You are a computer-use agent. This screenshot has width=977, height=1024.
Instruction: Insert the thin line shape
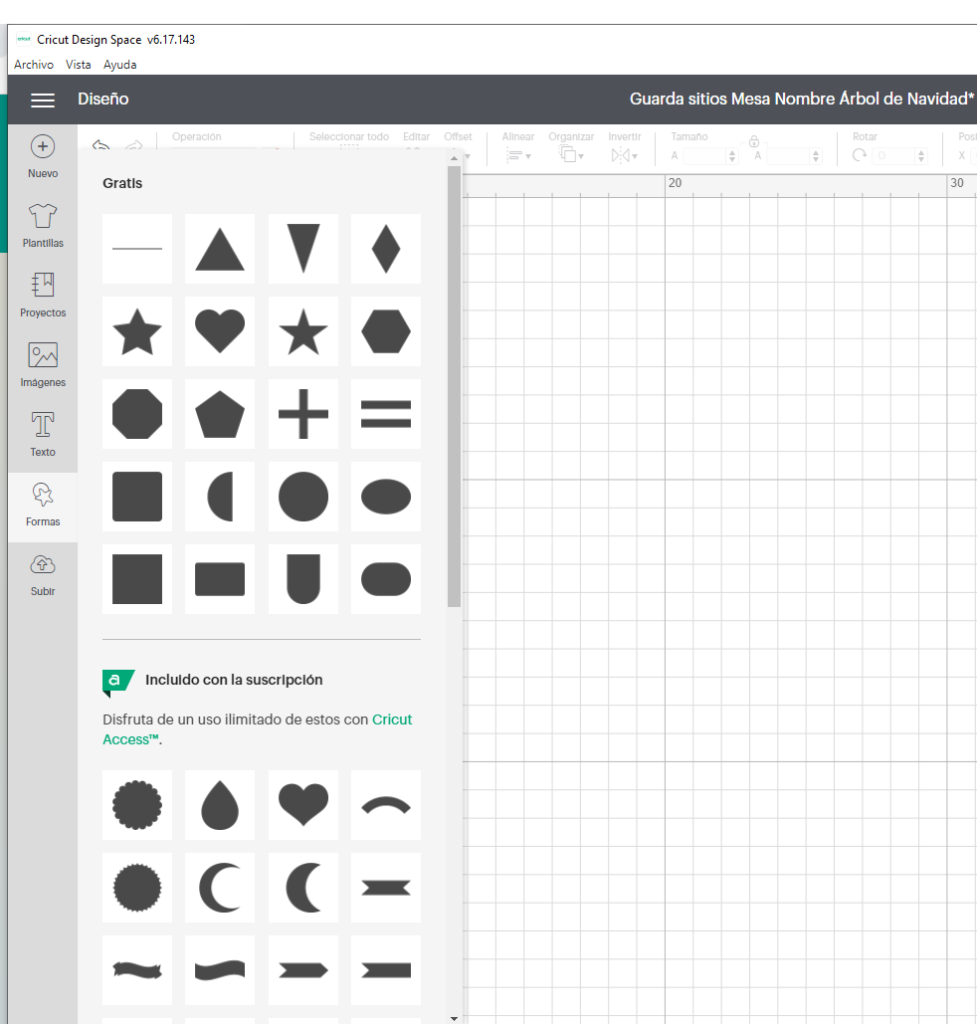pyautogui.click(x=137, y=249)
